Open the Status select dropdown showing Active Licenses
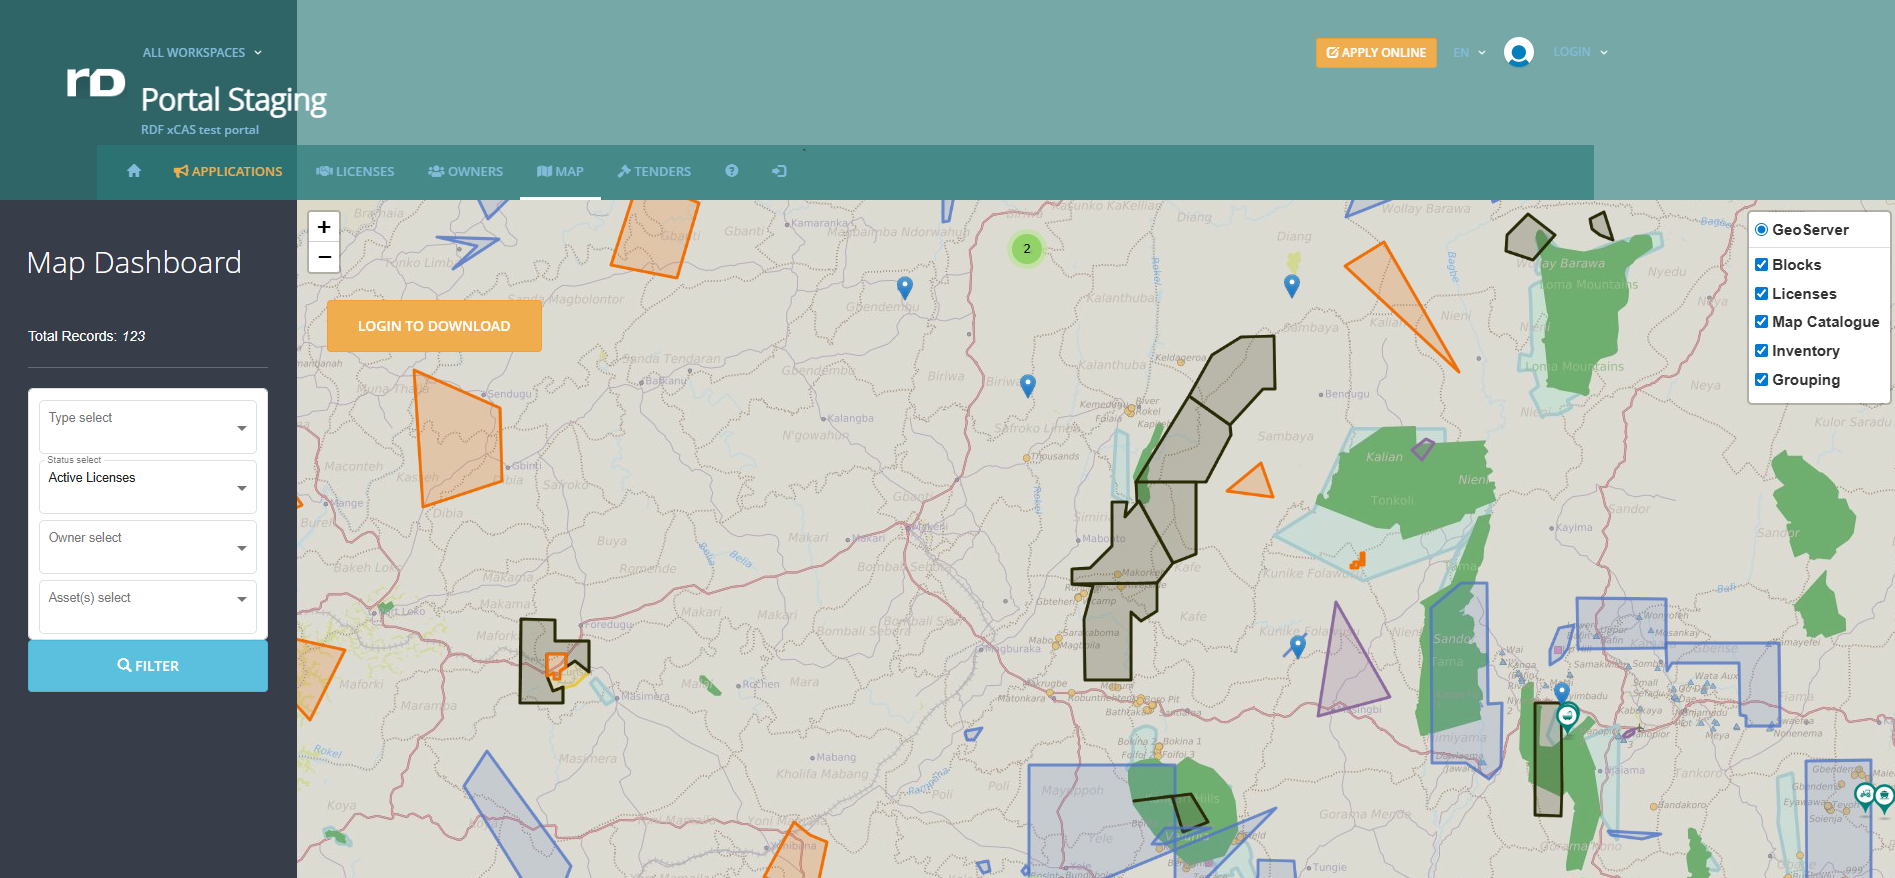The image size is (1895, 878). (x=148, y=487)
